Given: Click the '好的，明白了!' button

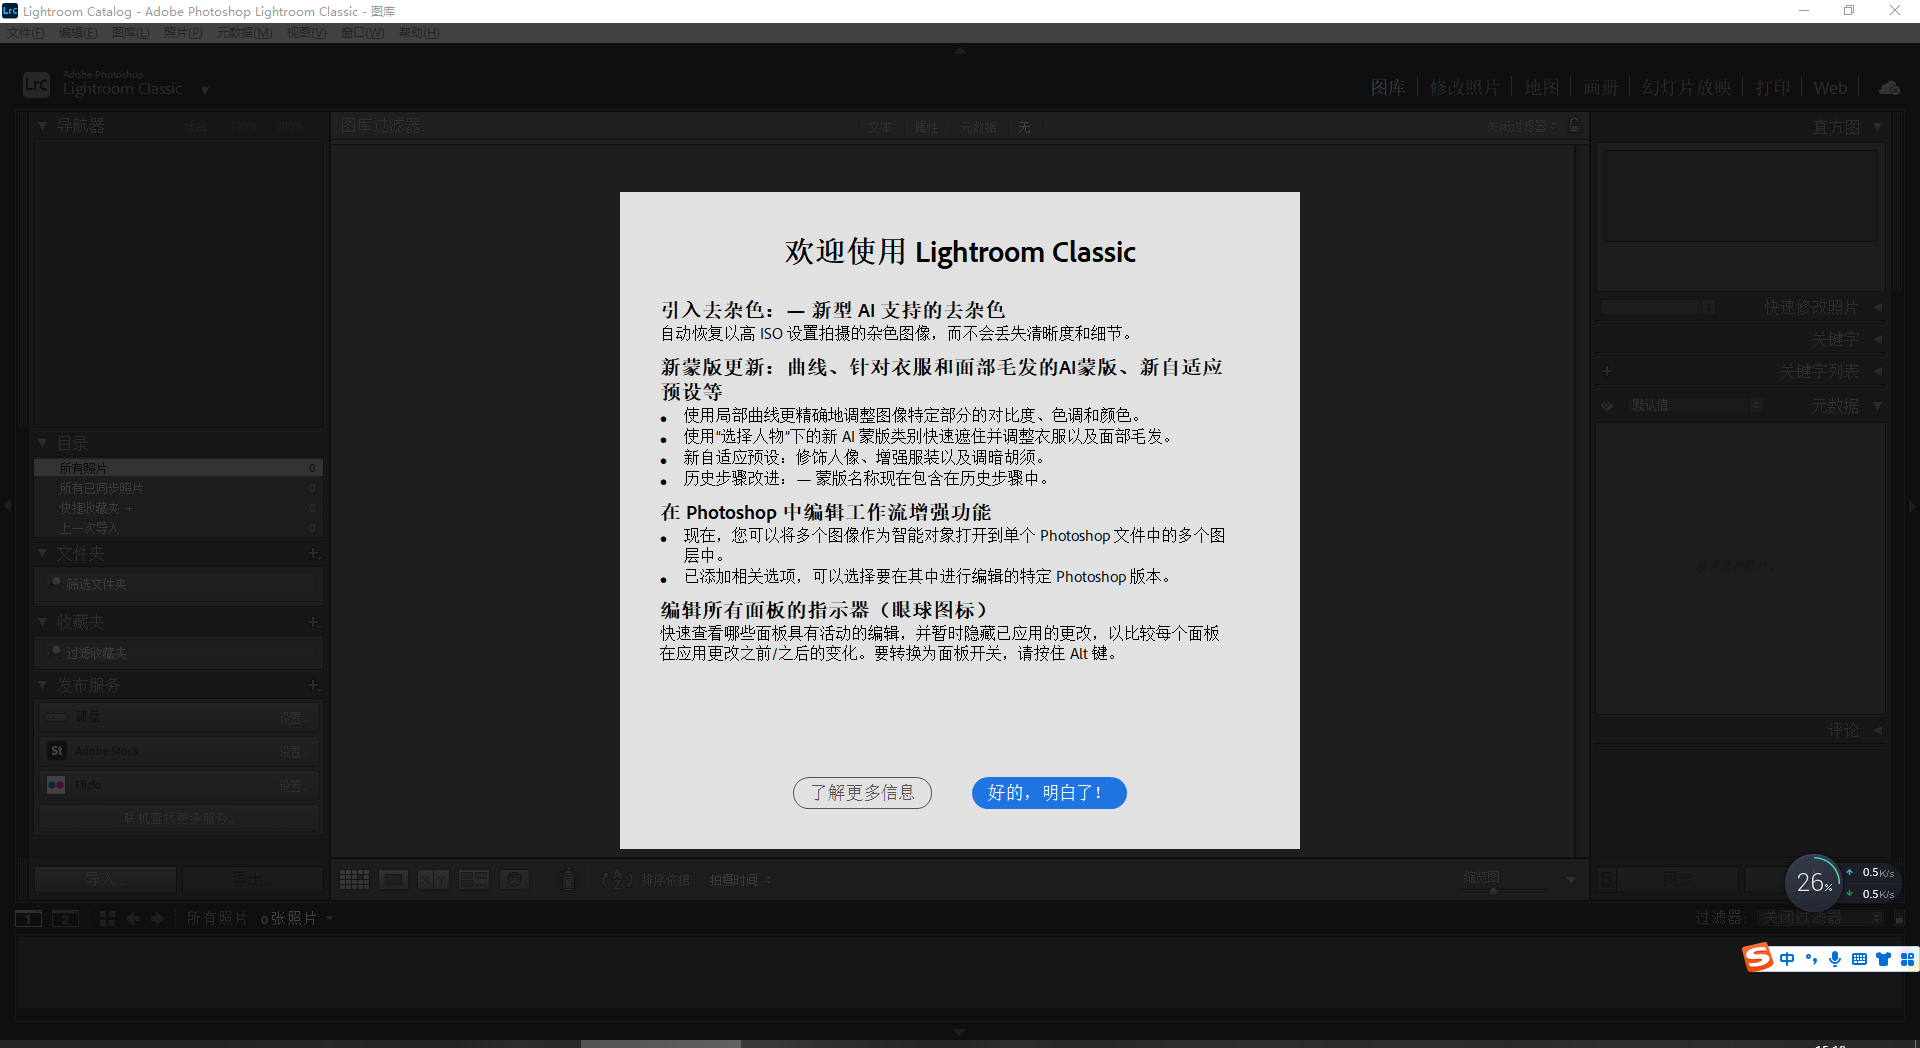Looking at the screenshot, I should coord(1049,793).
